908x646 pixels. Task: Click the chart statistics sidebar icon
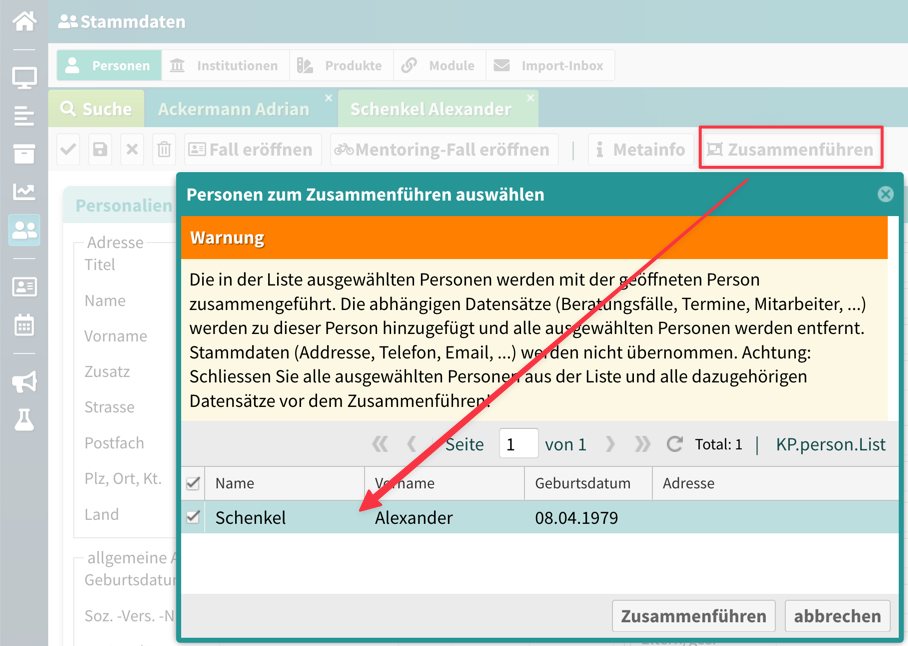pos(24,191)
